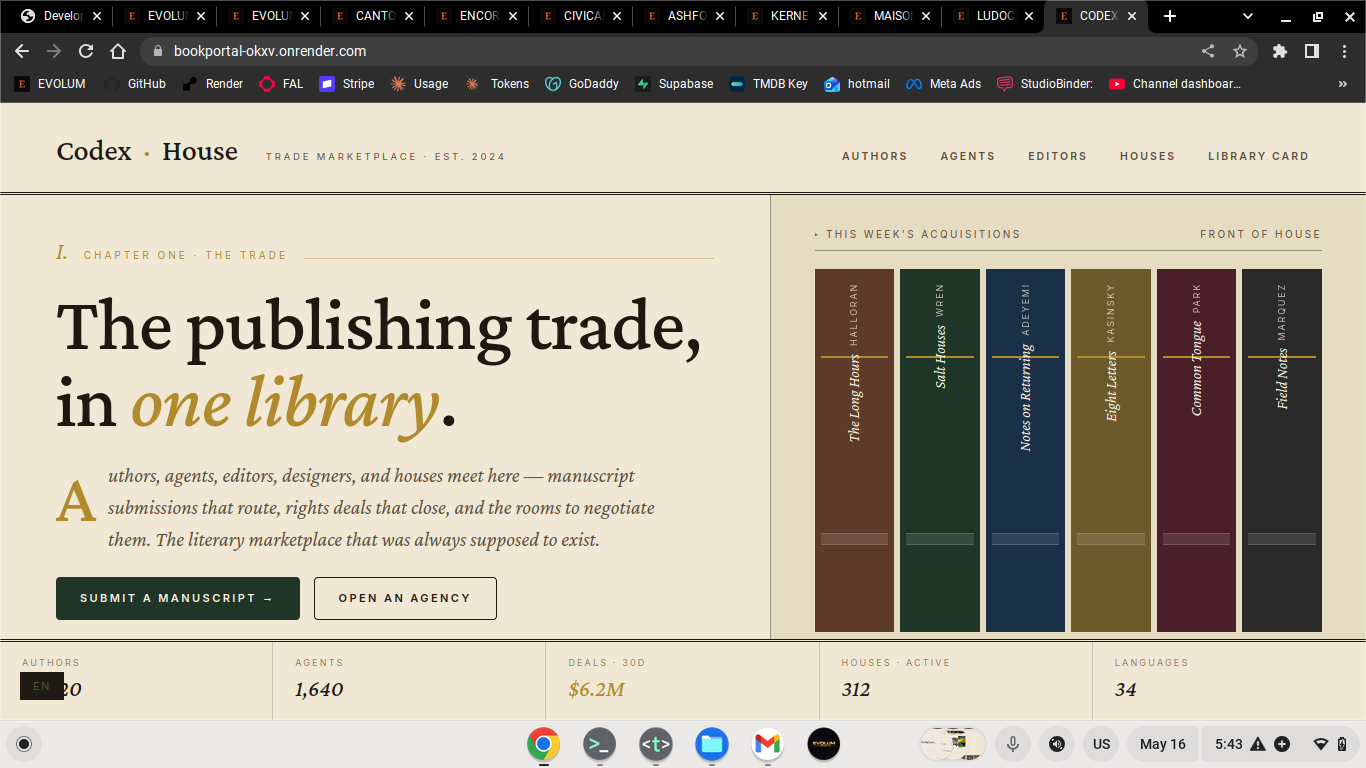Click the Open an Agency button

[x=405, y=598]
